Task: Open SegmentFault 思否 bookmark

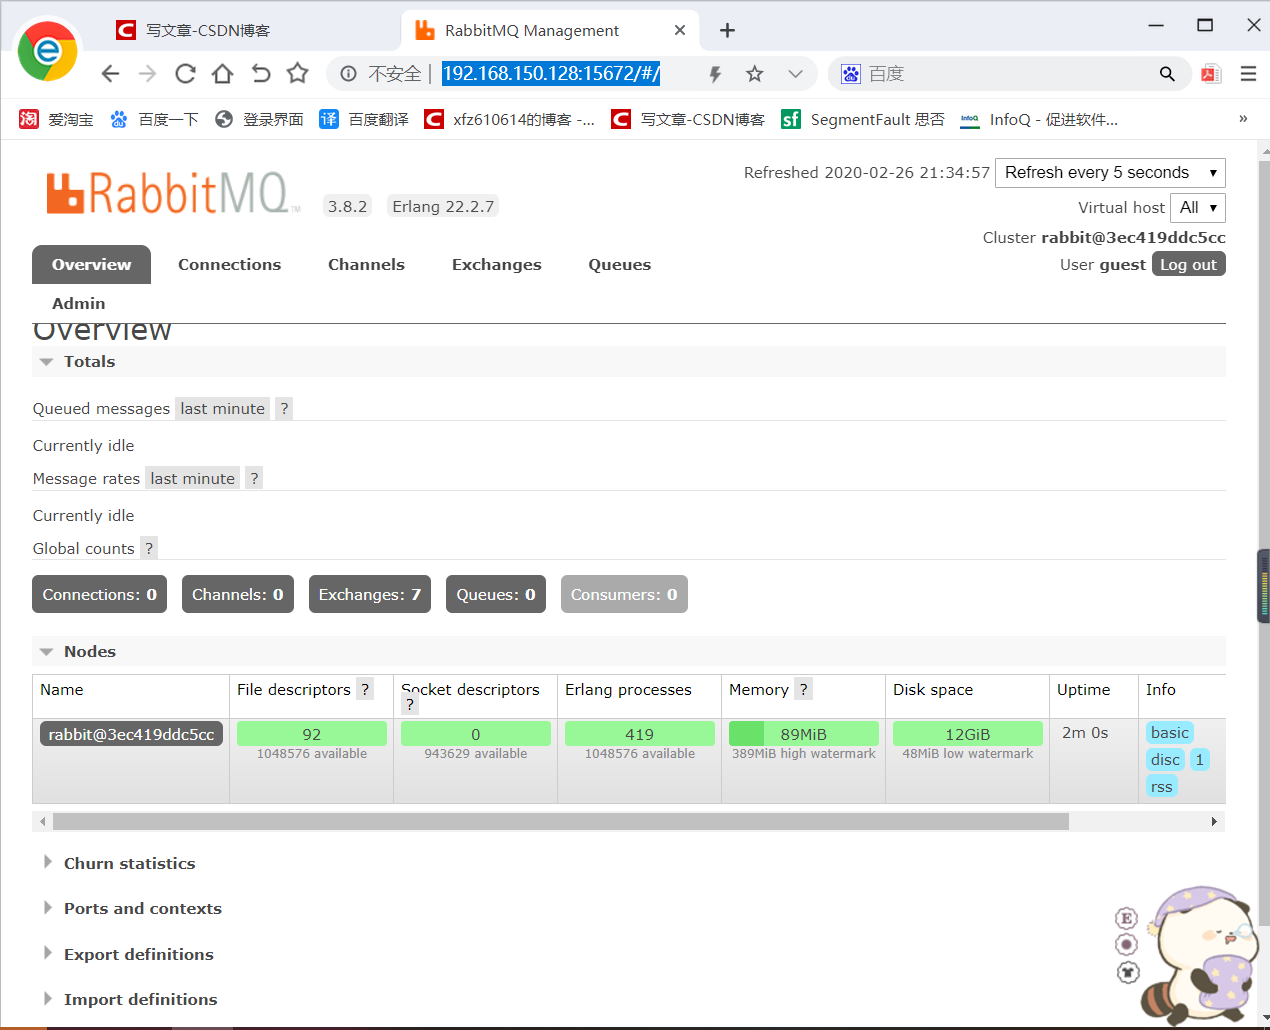Action: 863,119
